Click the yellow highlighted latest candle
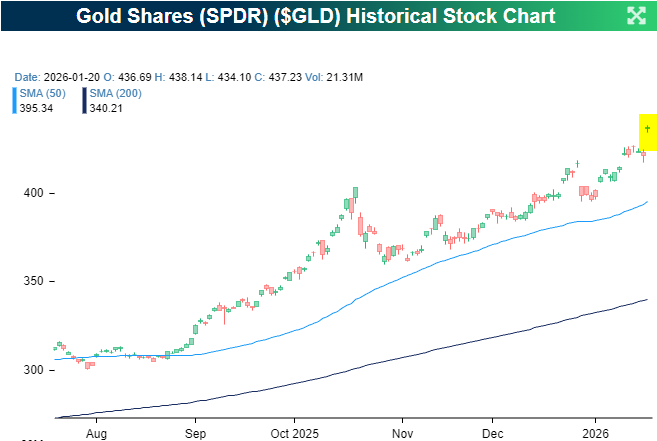The width and height of the screenshot is (657, 441). pos(648,131)
